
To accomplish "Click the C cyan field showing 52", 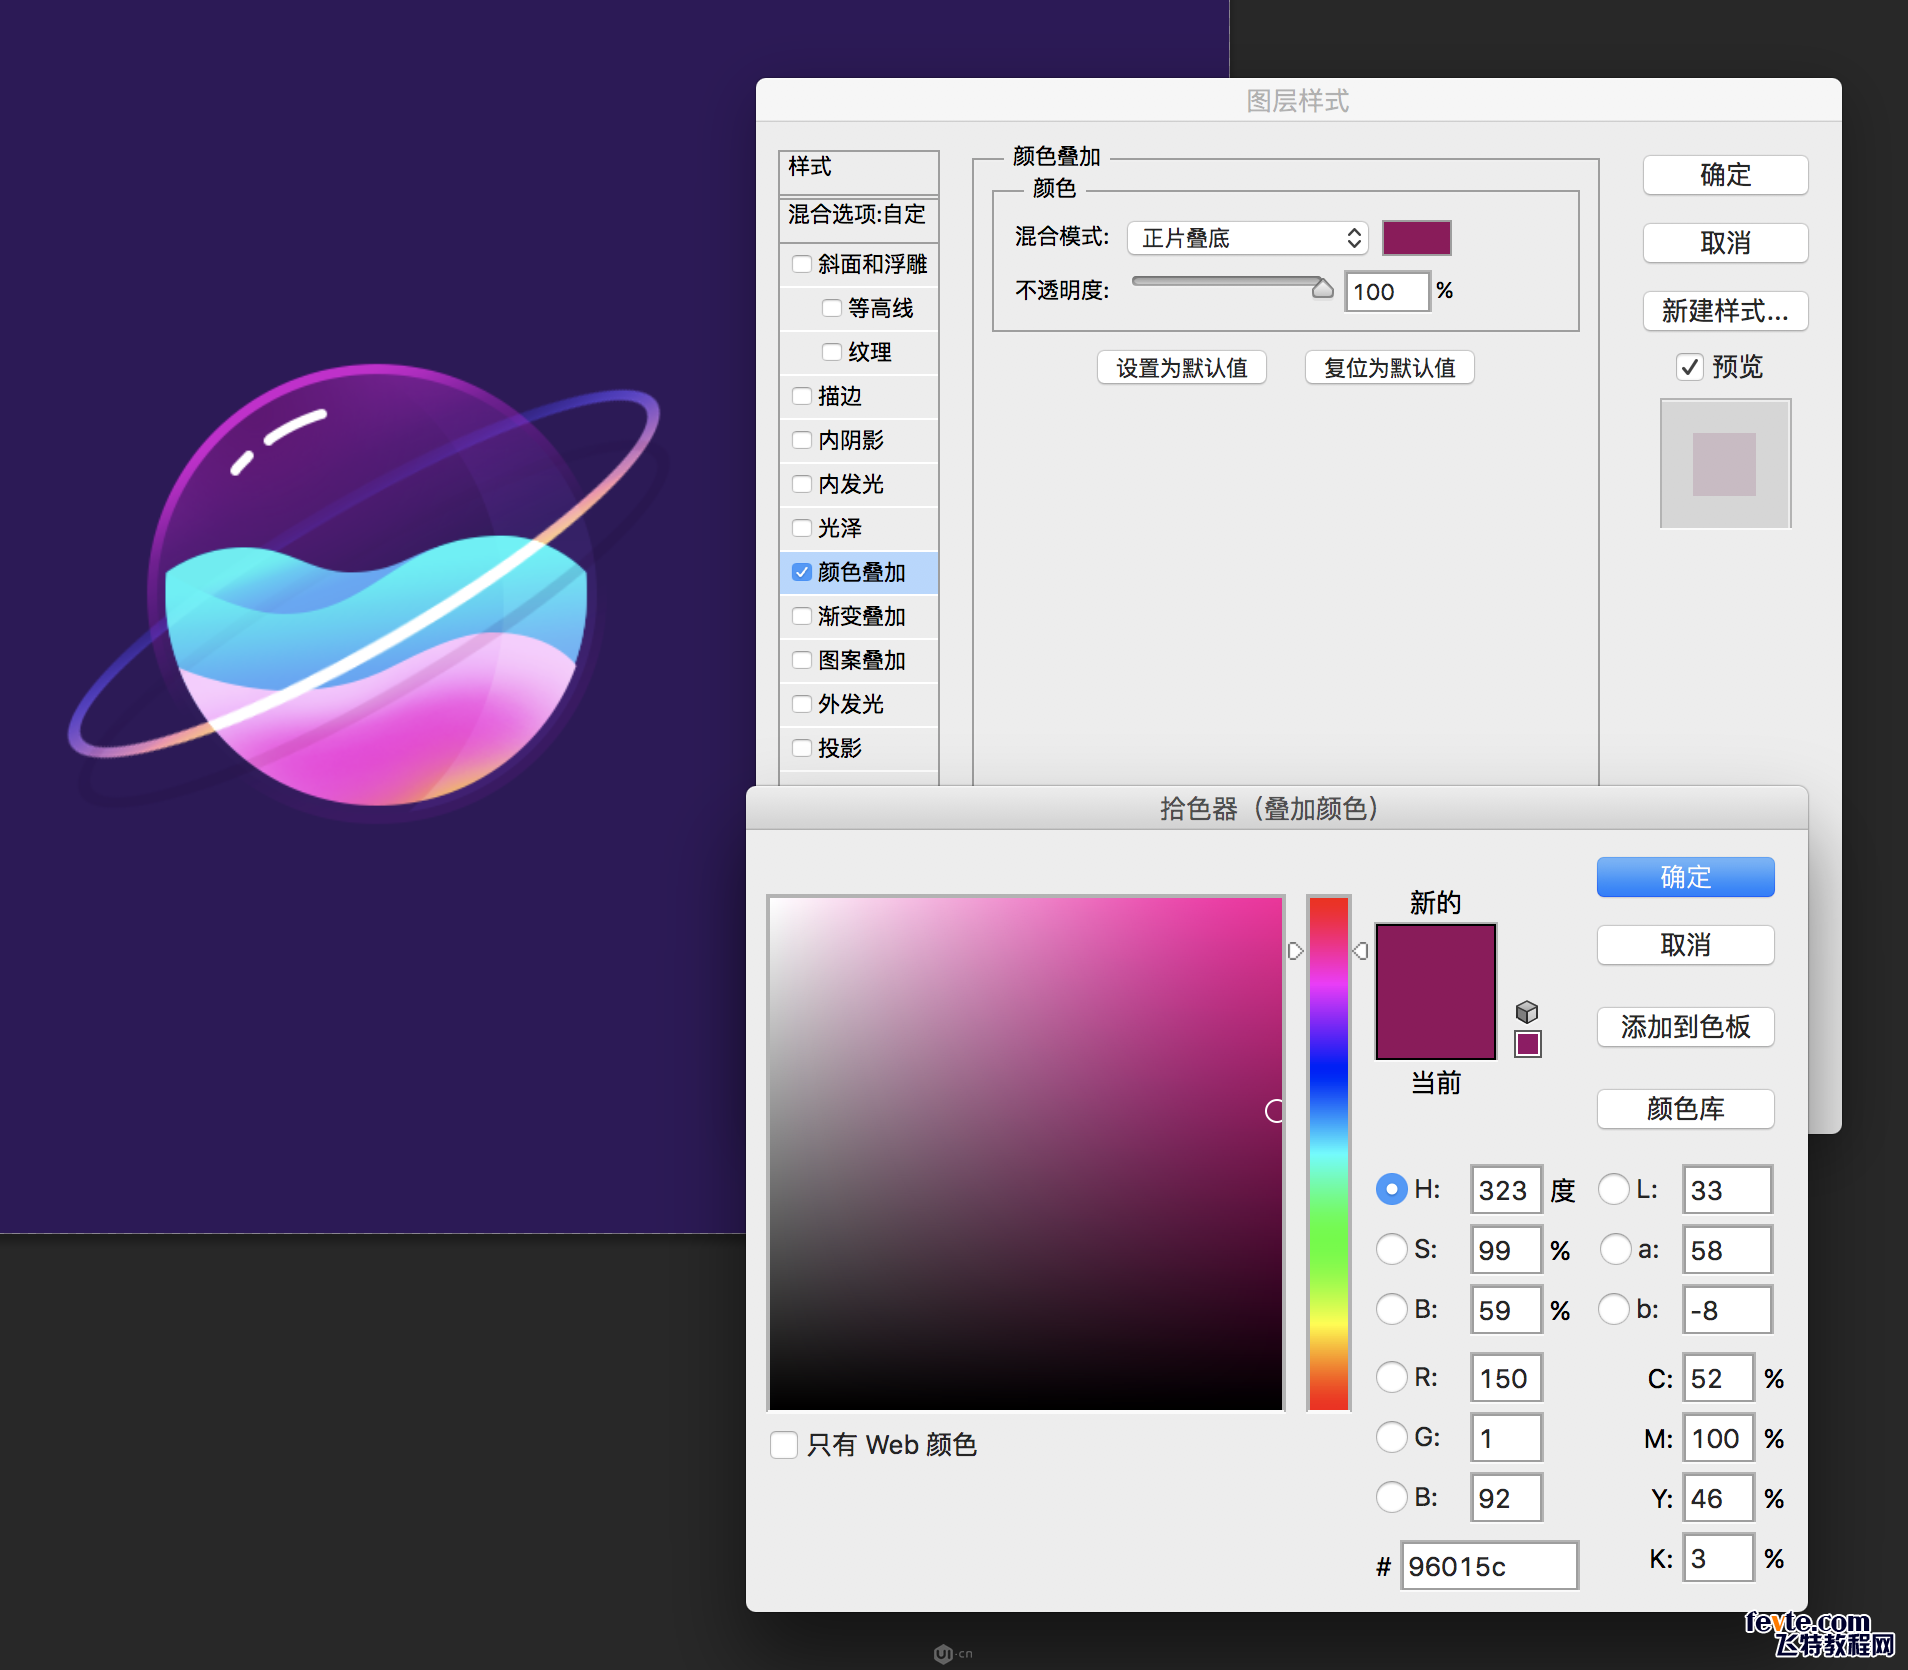I will tap(1718, 1378).
